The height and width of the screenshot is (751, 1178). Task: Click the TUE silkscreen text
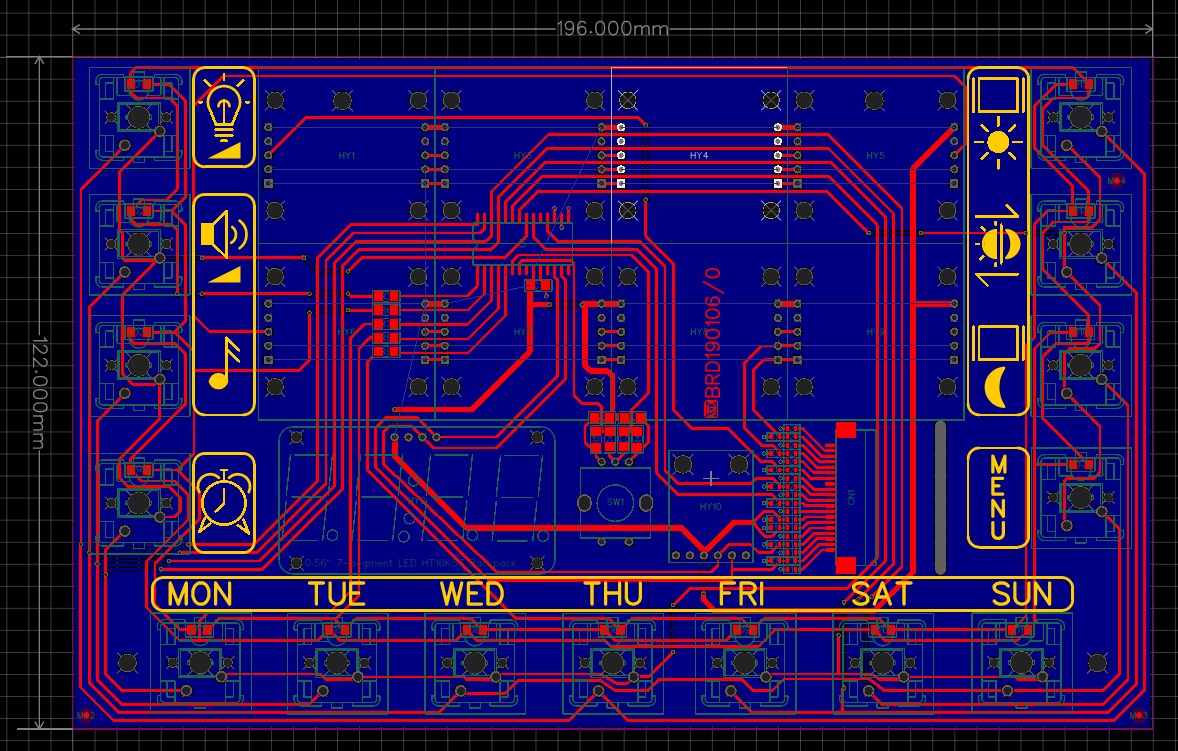(x=337, y=595)
